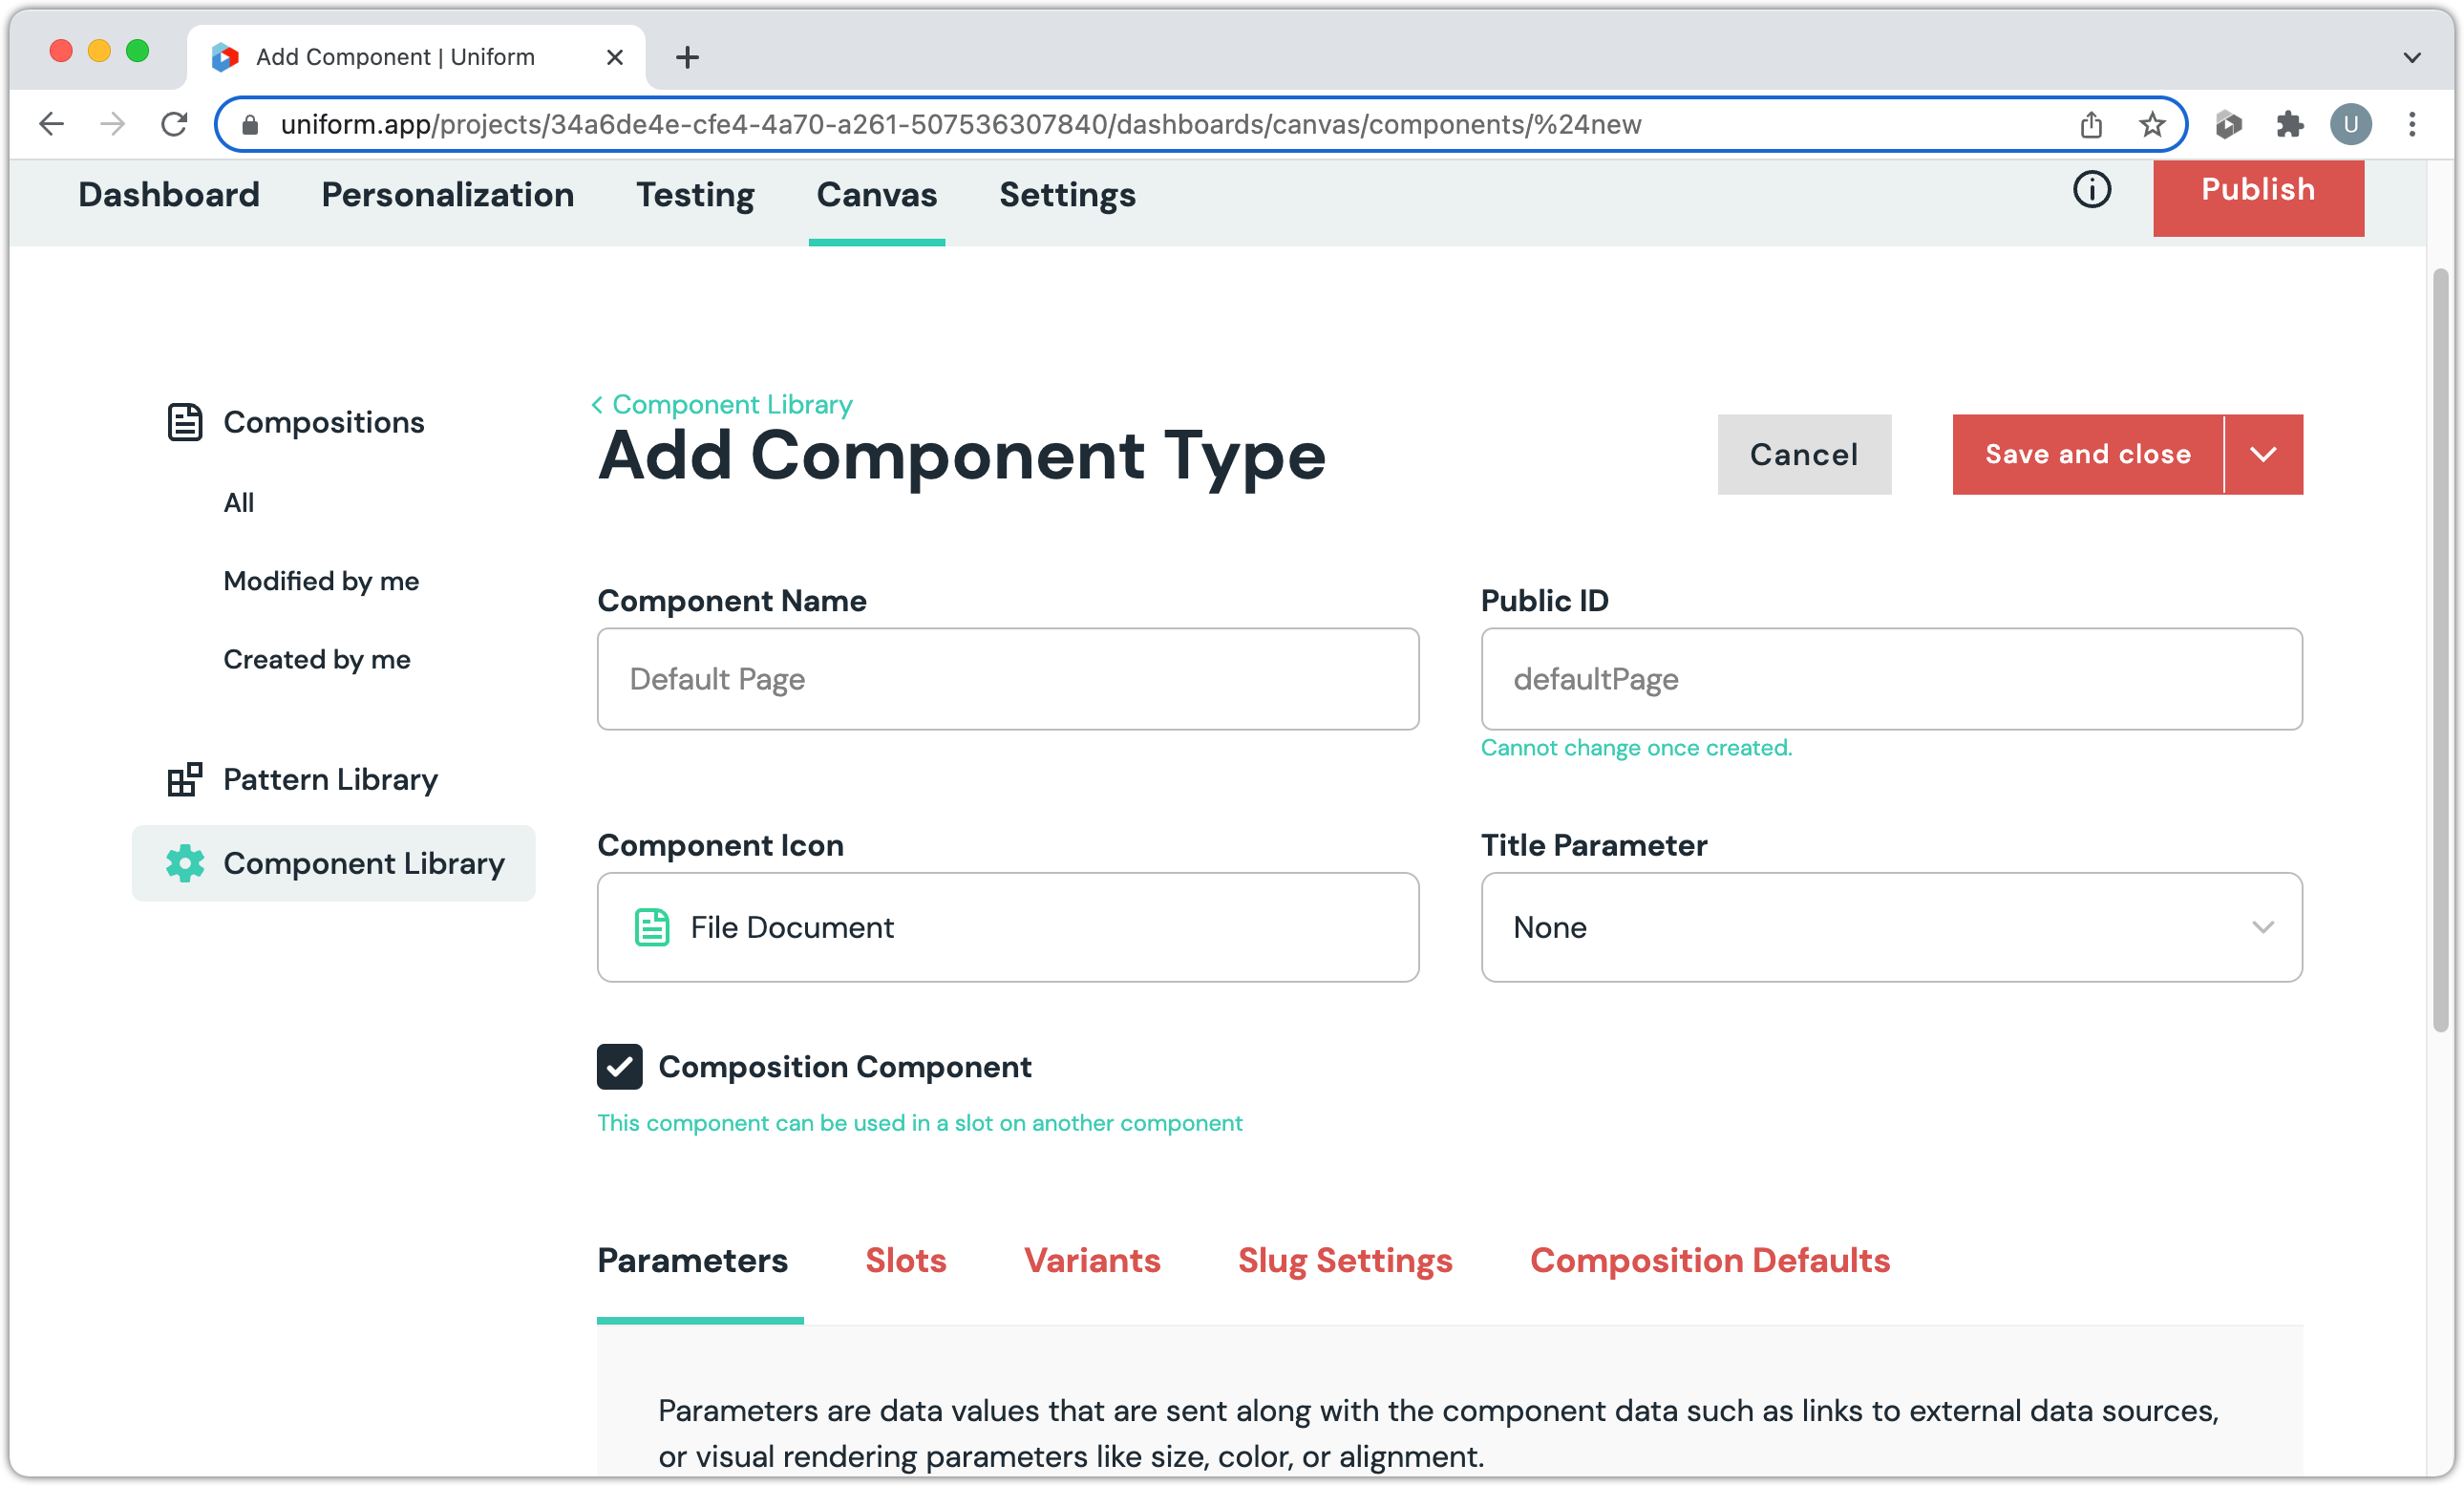
Task: Click the bookmark star icon in address bar
Action: click(x=2151, y=124)
